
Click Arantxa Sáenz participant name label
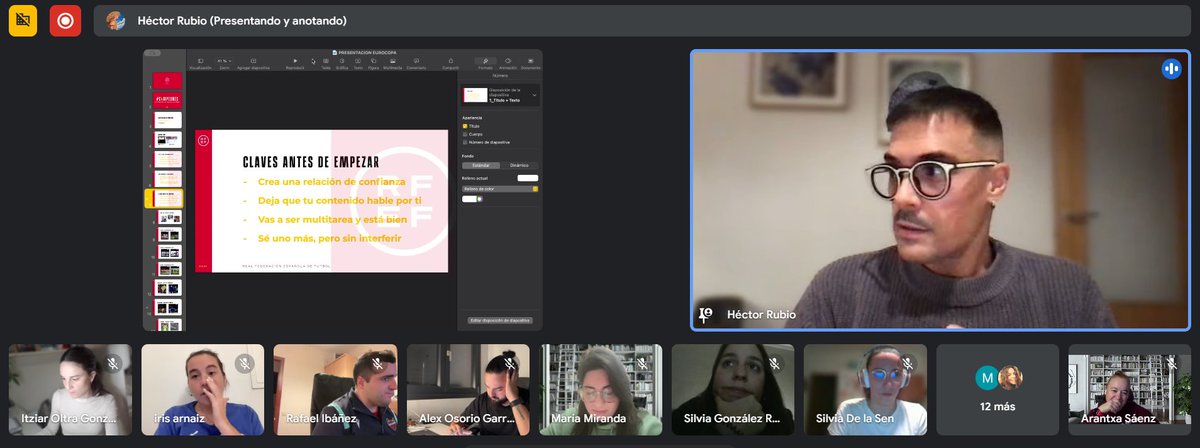tap(1120, 419)
